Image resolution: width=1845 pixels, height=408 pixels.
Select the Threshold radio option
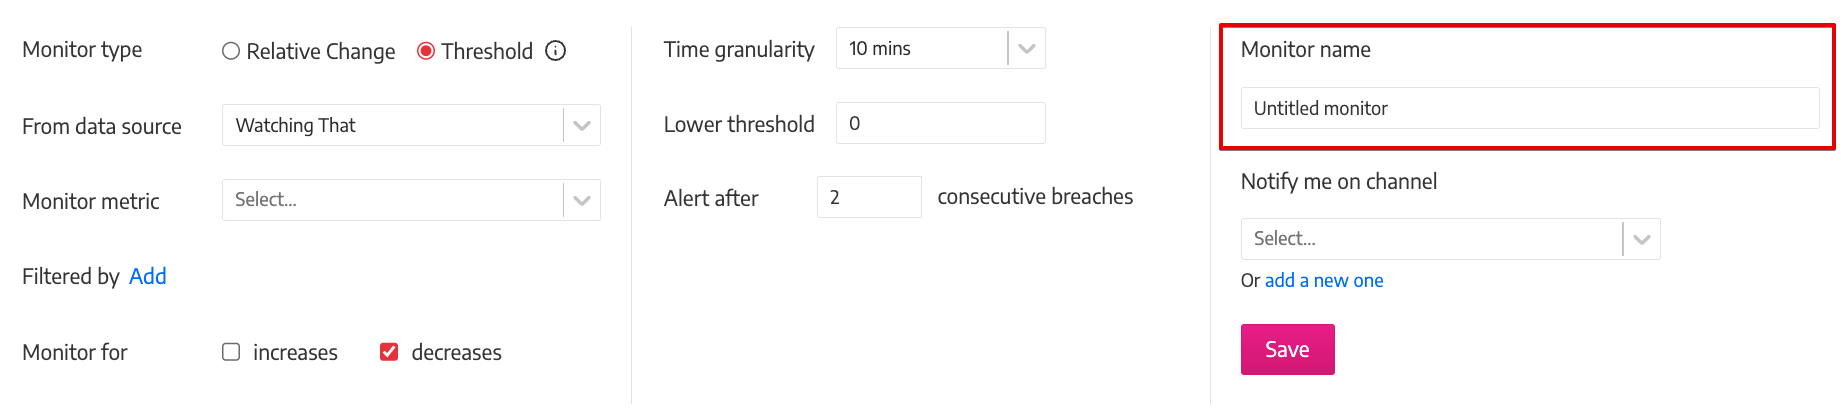click(426, 51)
